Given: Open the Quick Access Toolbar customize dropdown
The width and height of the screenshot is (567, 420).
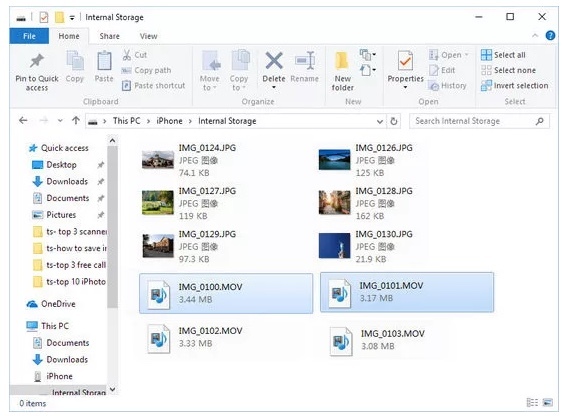Looking at the screenshot, I should (x=72, y=17).
